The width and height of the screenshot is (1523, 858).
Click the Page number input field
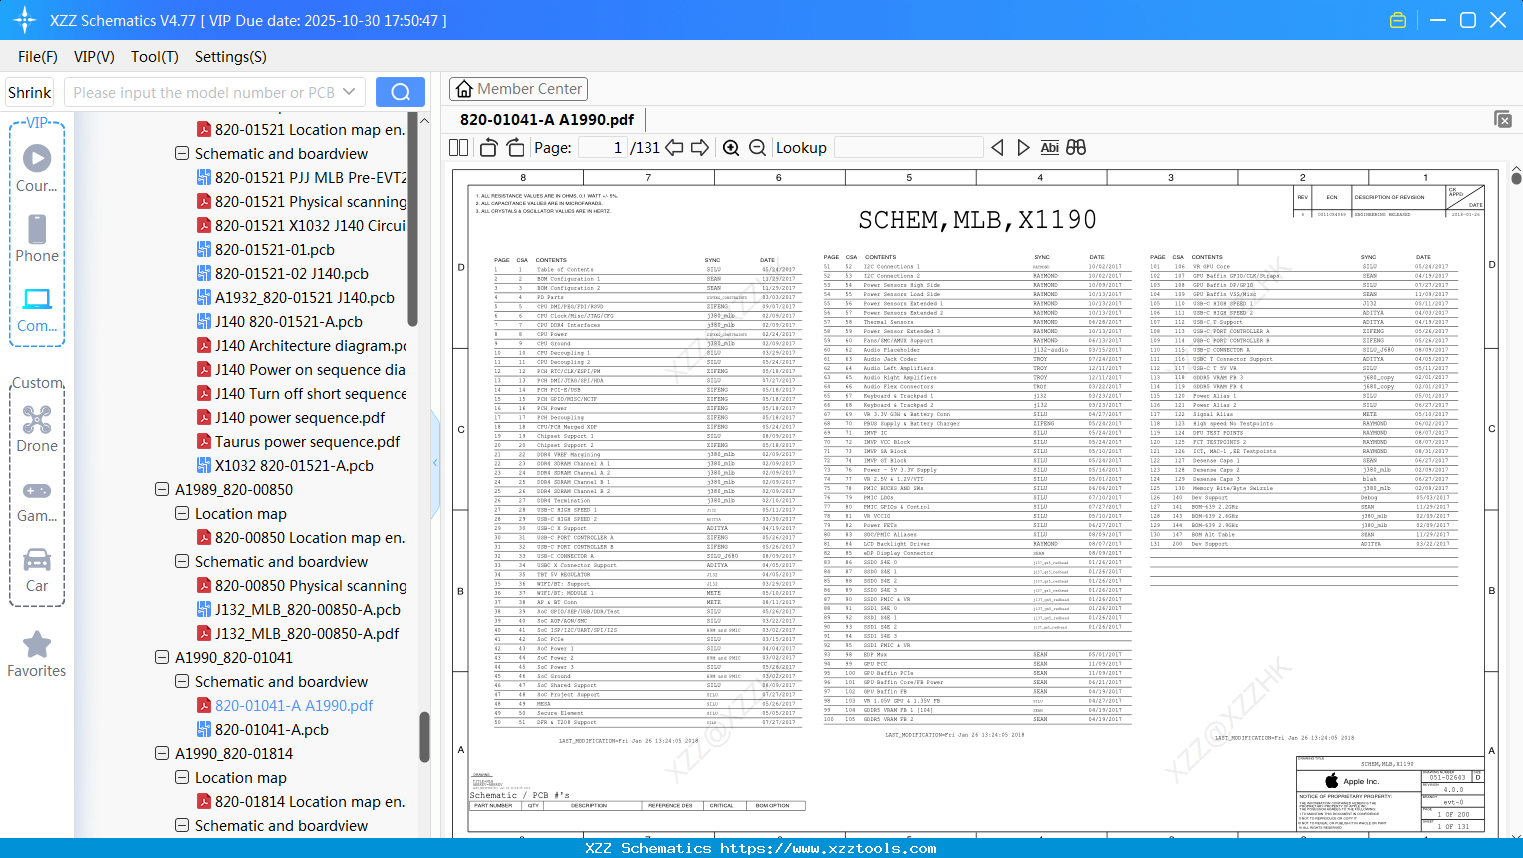603,147
